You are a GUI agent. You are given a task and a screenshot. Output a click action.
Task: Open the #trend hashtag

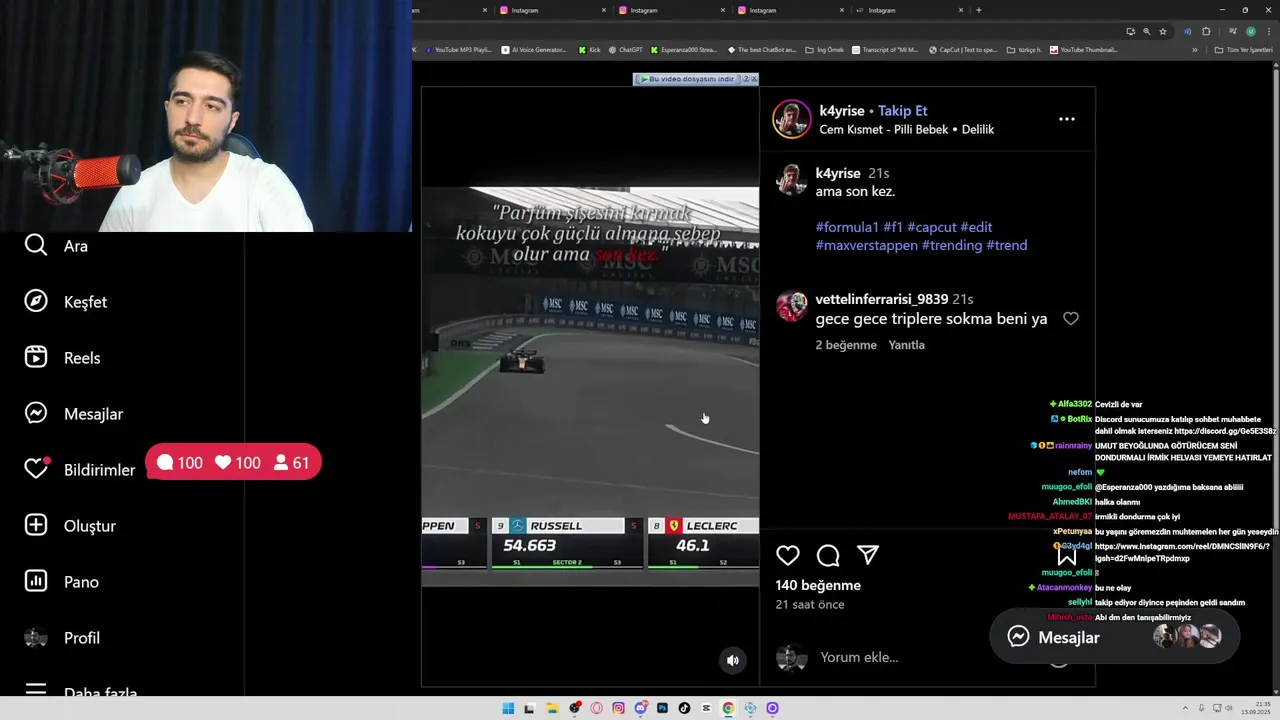coord(1007,245)
